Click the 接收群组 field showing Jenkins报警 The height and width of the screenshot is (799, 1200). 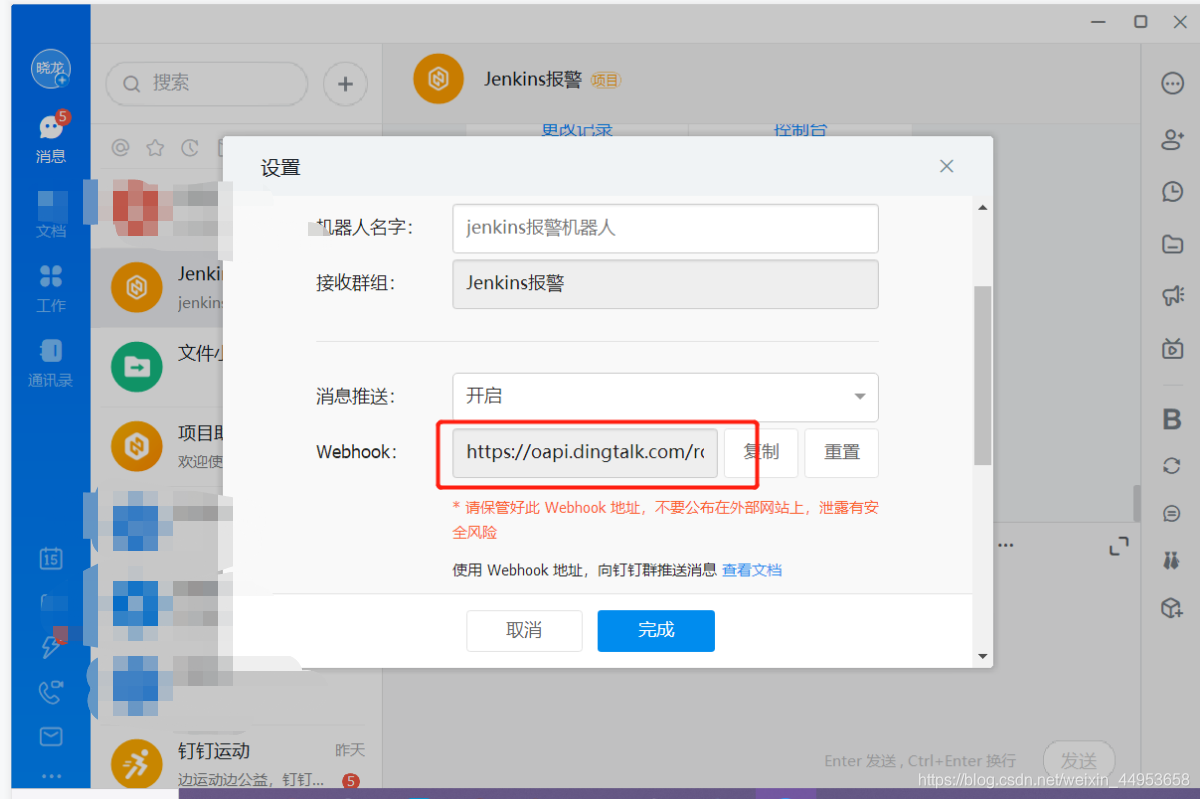(665, 284)
